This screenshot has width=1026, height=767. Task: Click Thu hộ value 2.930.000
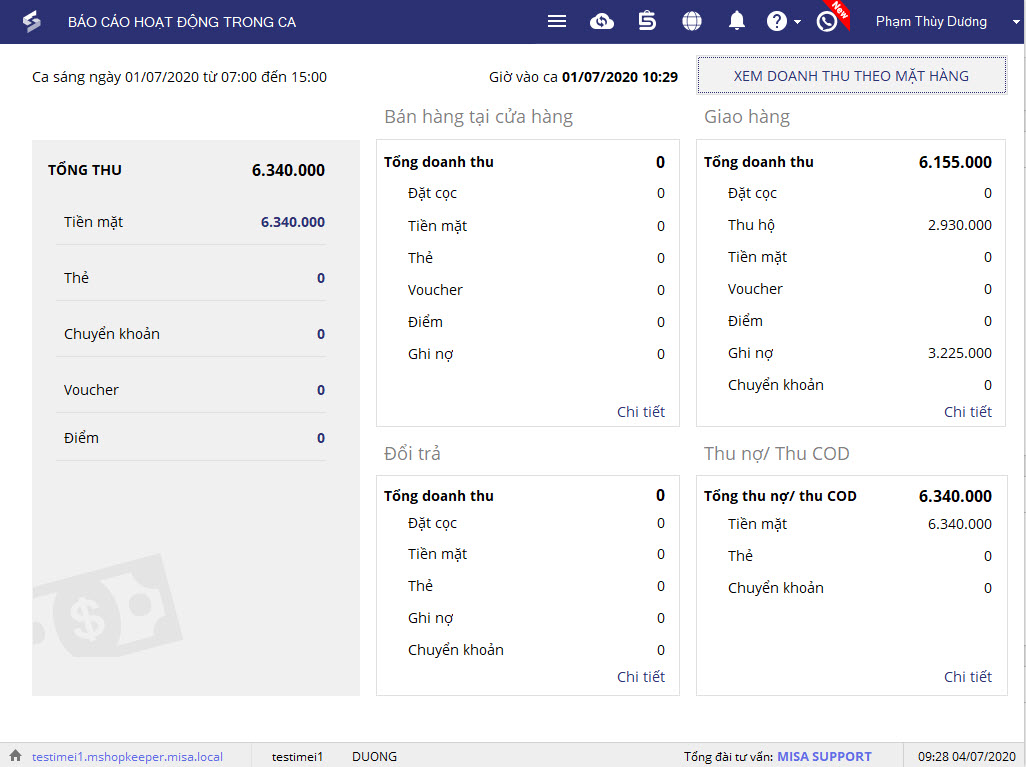tap(959, 225)
